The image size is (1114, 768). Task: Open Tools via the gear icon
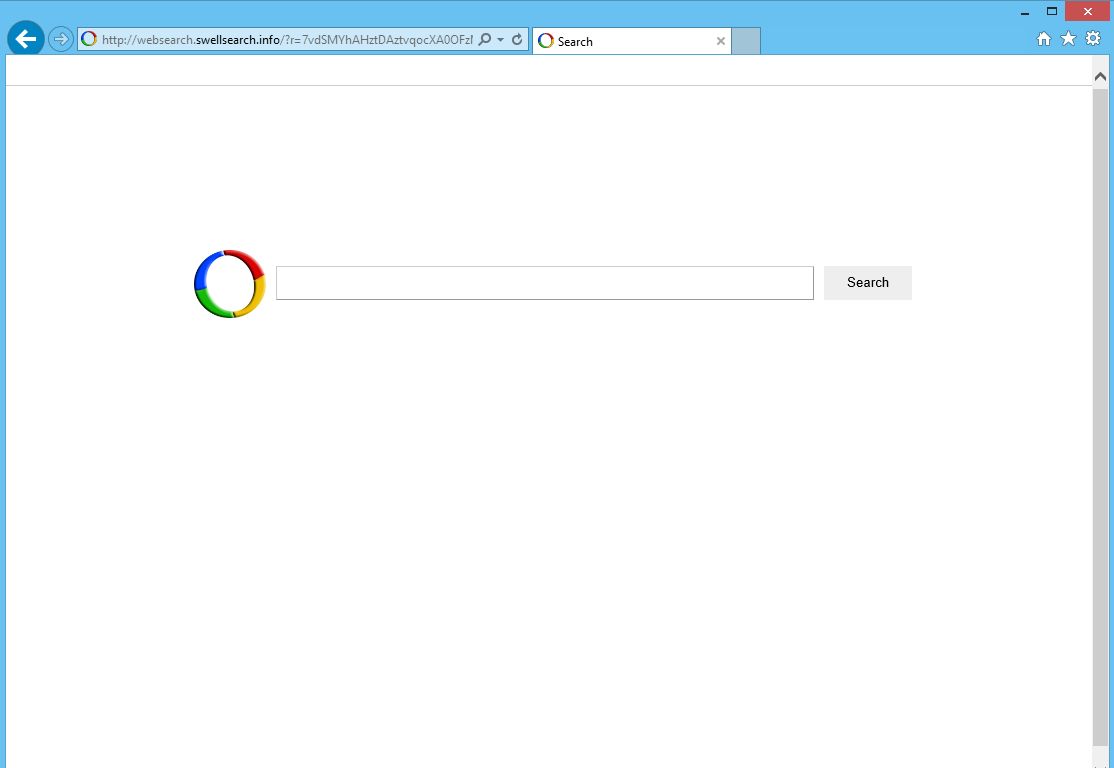(x=1092, y=38)
